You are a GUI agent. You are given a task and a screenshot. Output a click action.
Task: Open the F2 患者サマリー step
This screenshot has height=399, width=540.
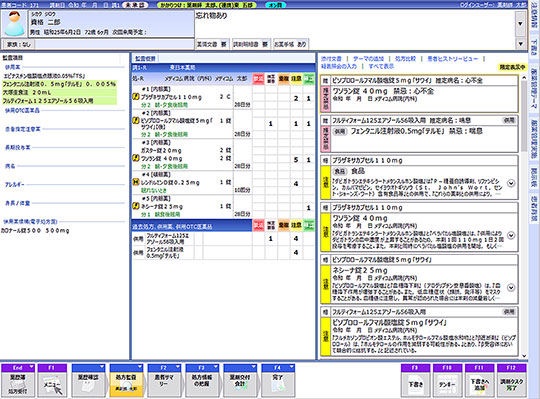[x=164, y=381]
